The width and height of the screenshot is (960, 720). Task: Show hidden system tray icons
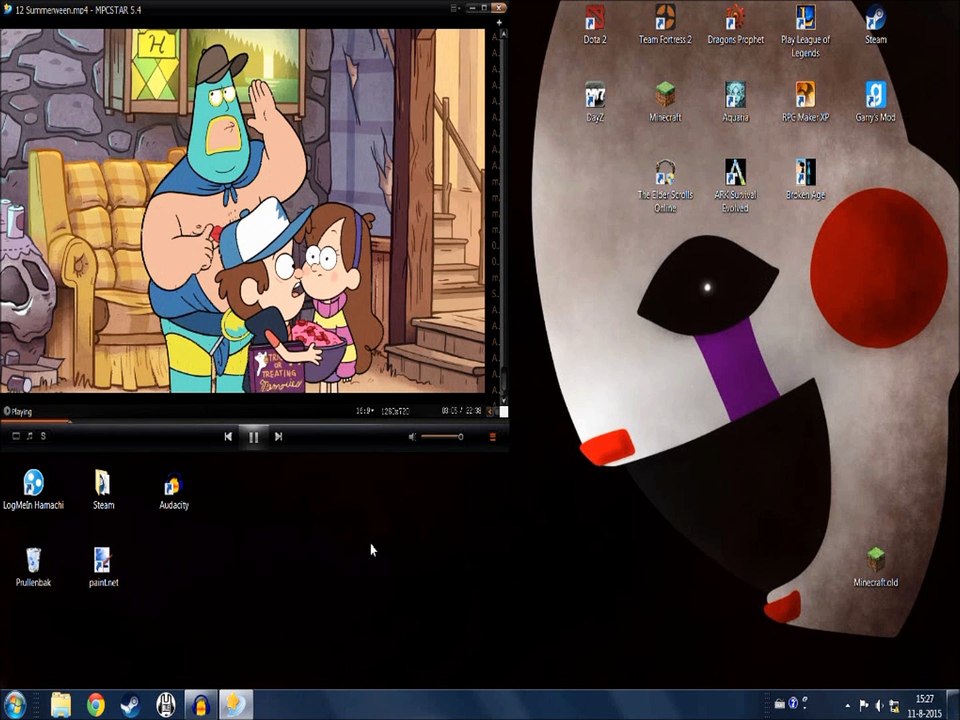coord(848,706)
